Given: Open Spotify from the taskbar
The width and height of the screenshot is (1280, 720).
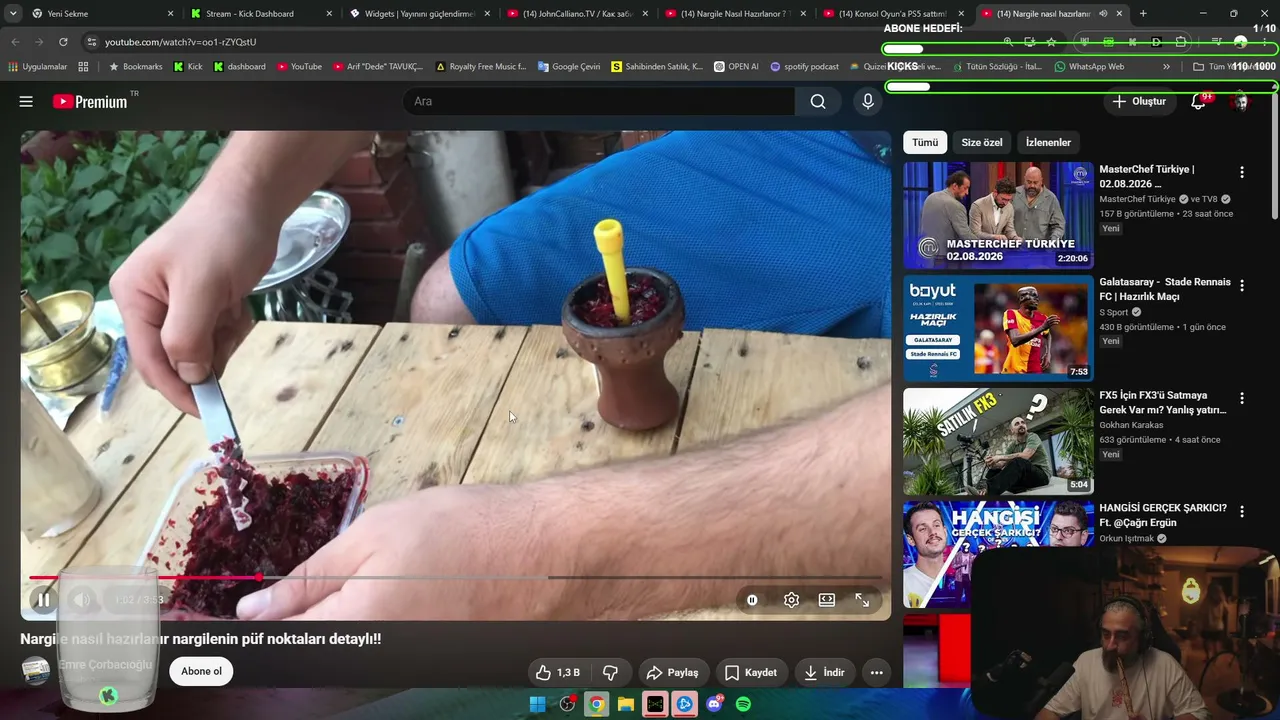Looking at the screenshot, I should click(x=743, y=704).
